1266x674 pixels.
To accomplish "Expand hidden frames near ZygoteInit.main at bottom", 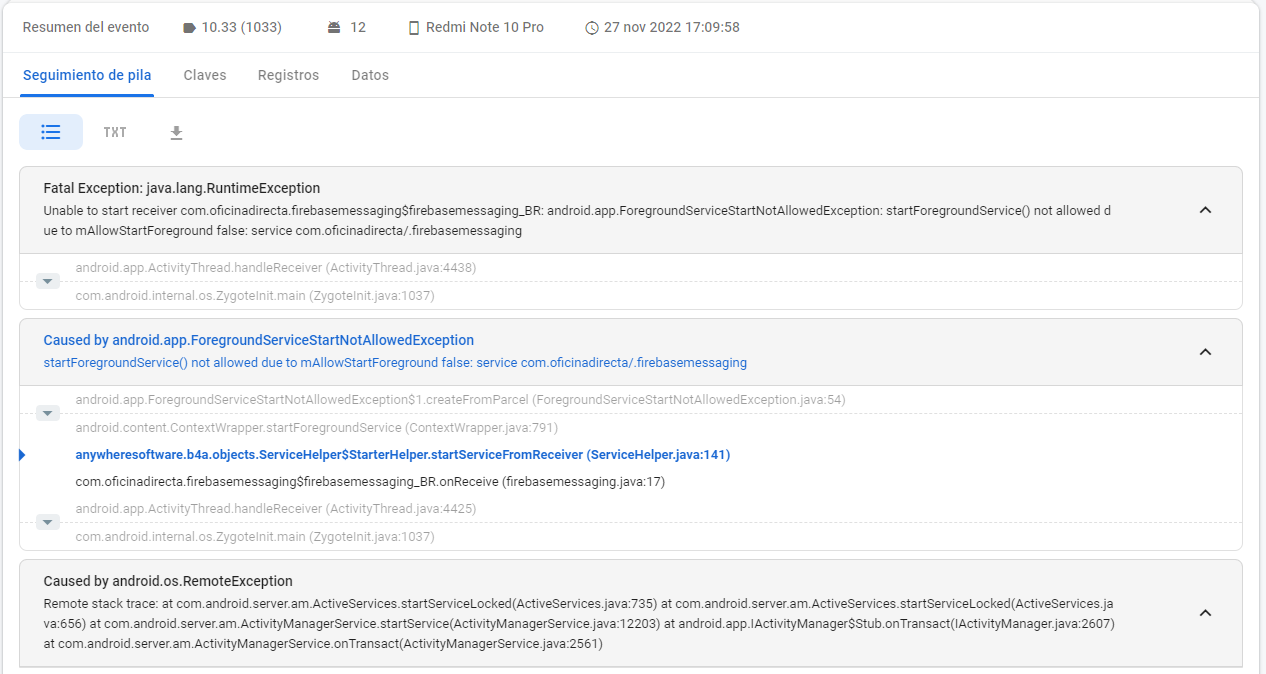I will 48,522.
